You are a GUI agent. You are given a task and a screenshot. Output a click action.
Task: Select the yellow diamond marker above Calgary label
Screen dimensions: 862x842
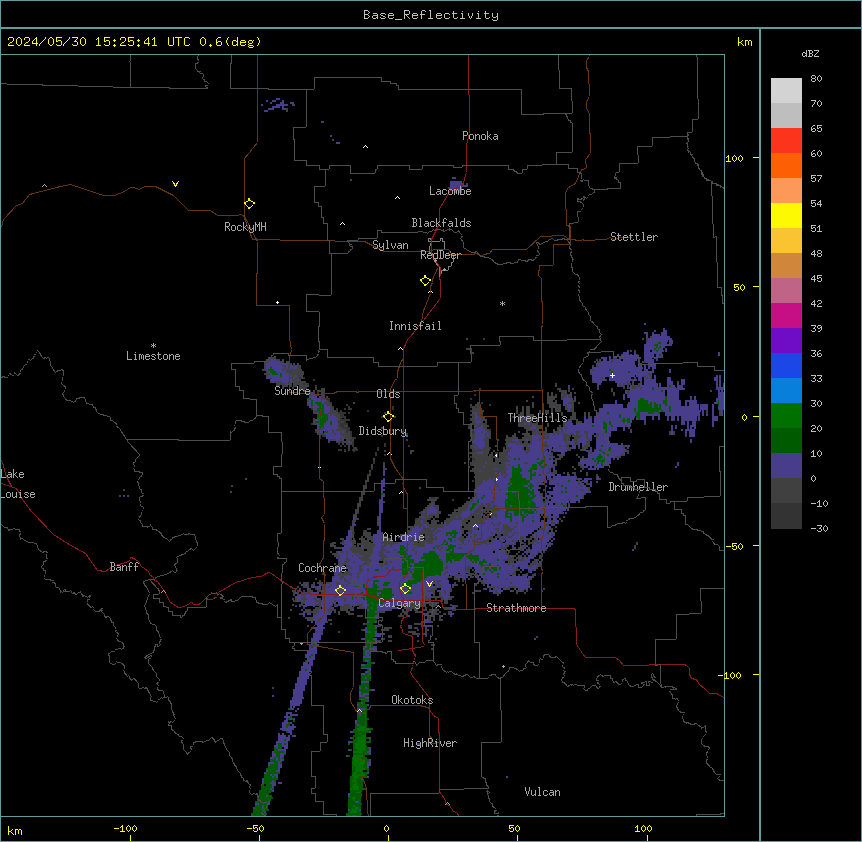(x=405, y=589)
